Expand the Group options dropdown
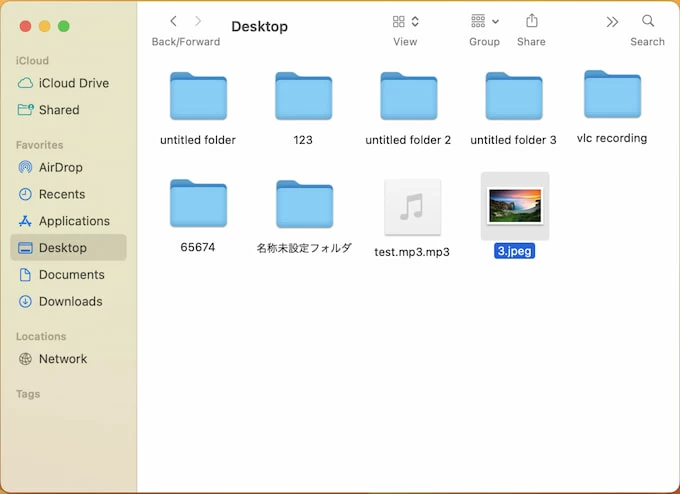 click(484, 21)
